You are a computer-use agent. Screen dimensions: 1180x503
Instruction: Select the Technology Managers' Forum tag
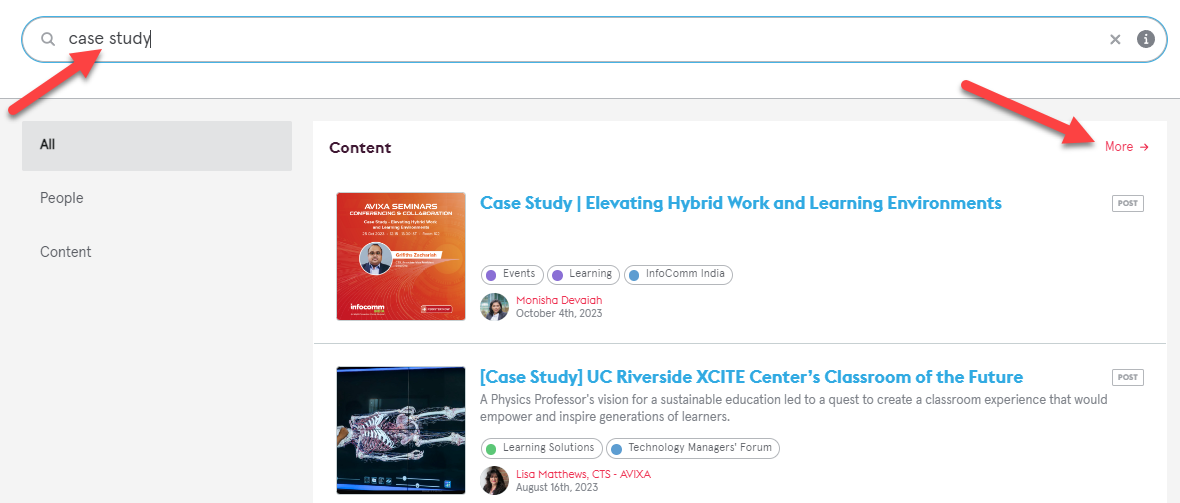pos(692,448)
